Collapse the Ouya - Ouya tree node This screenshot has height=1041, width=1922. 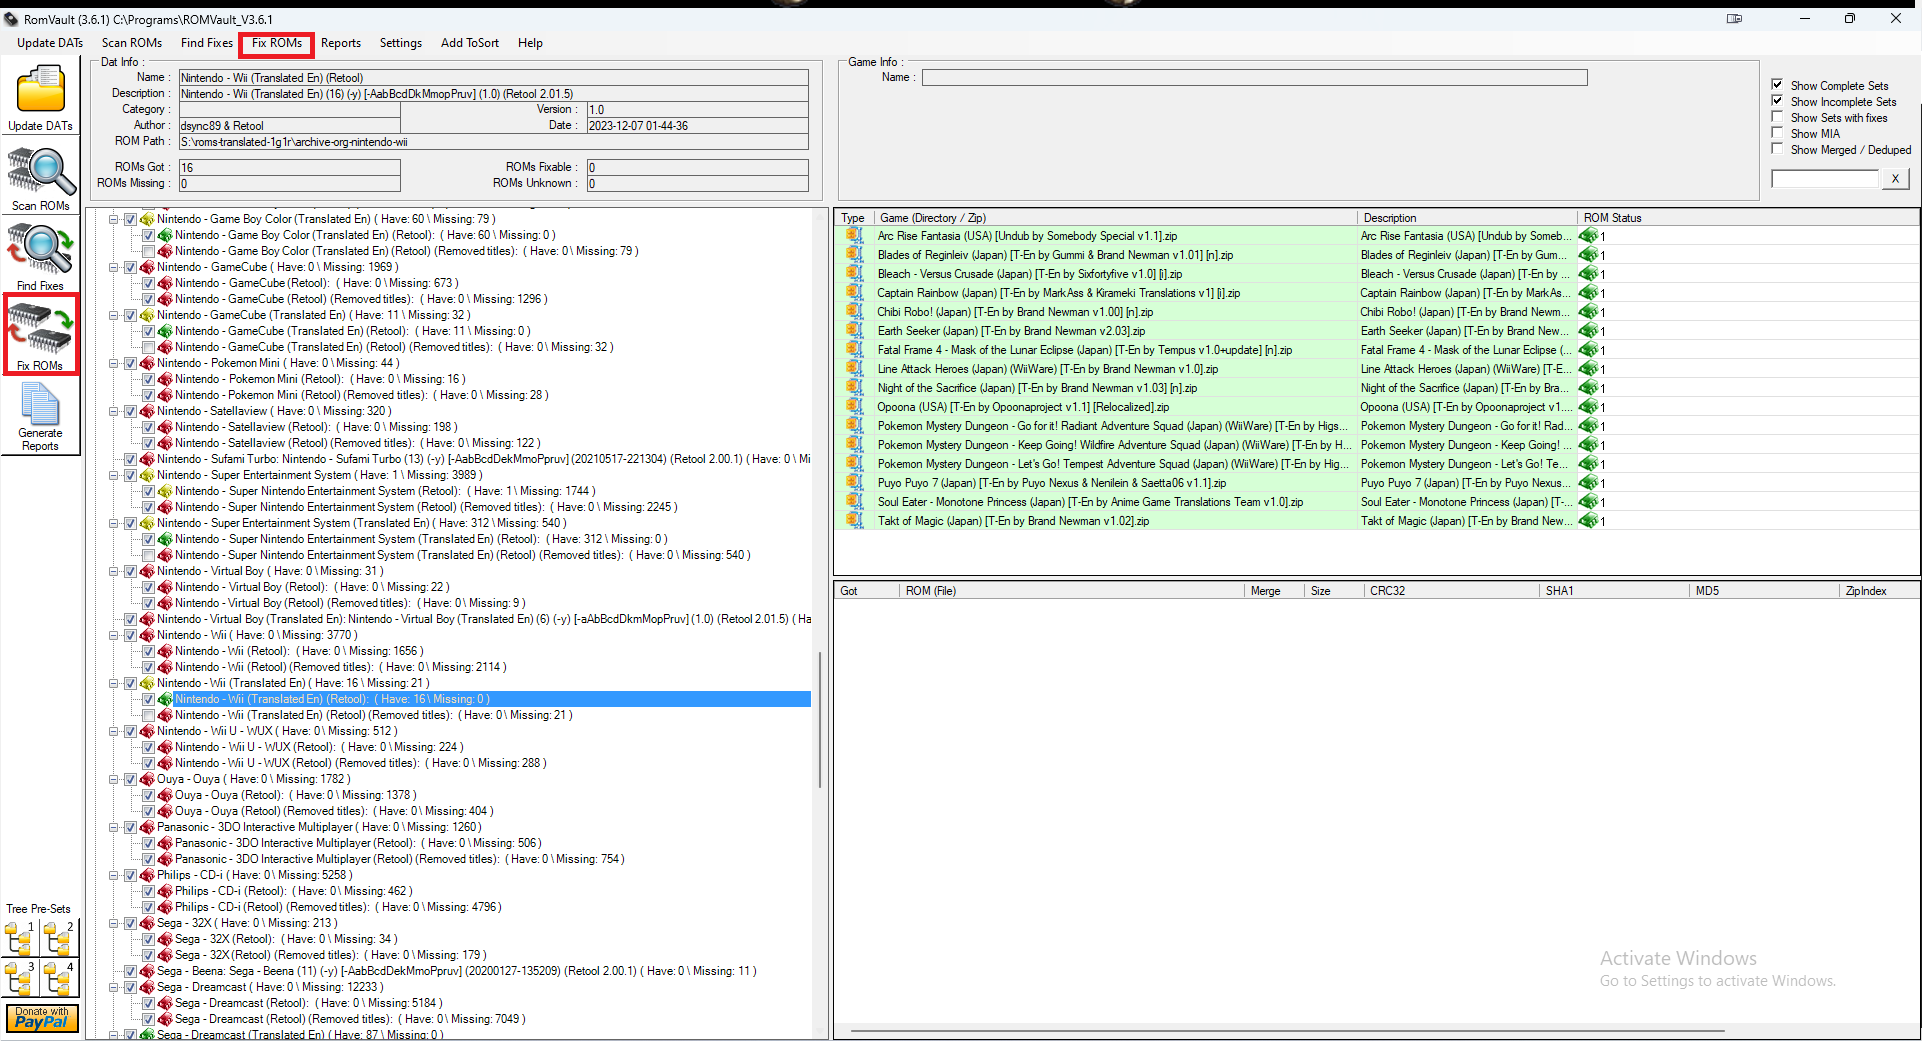point(113,779)
